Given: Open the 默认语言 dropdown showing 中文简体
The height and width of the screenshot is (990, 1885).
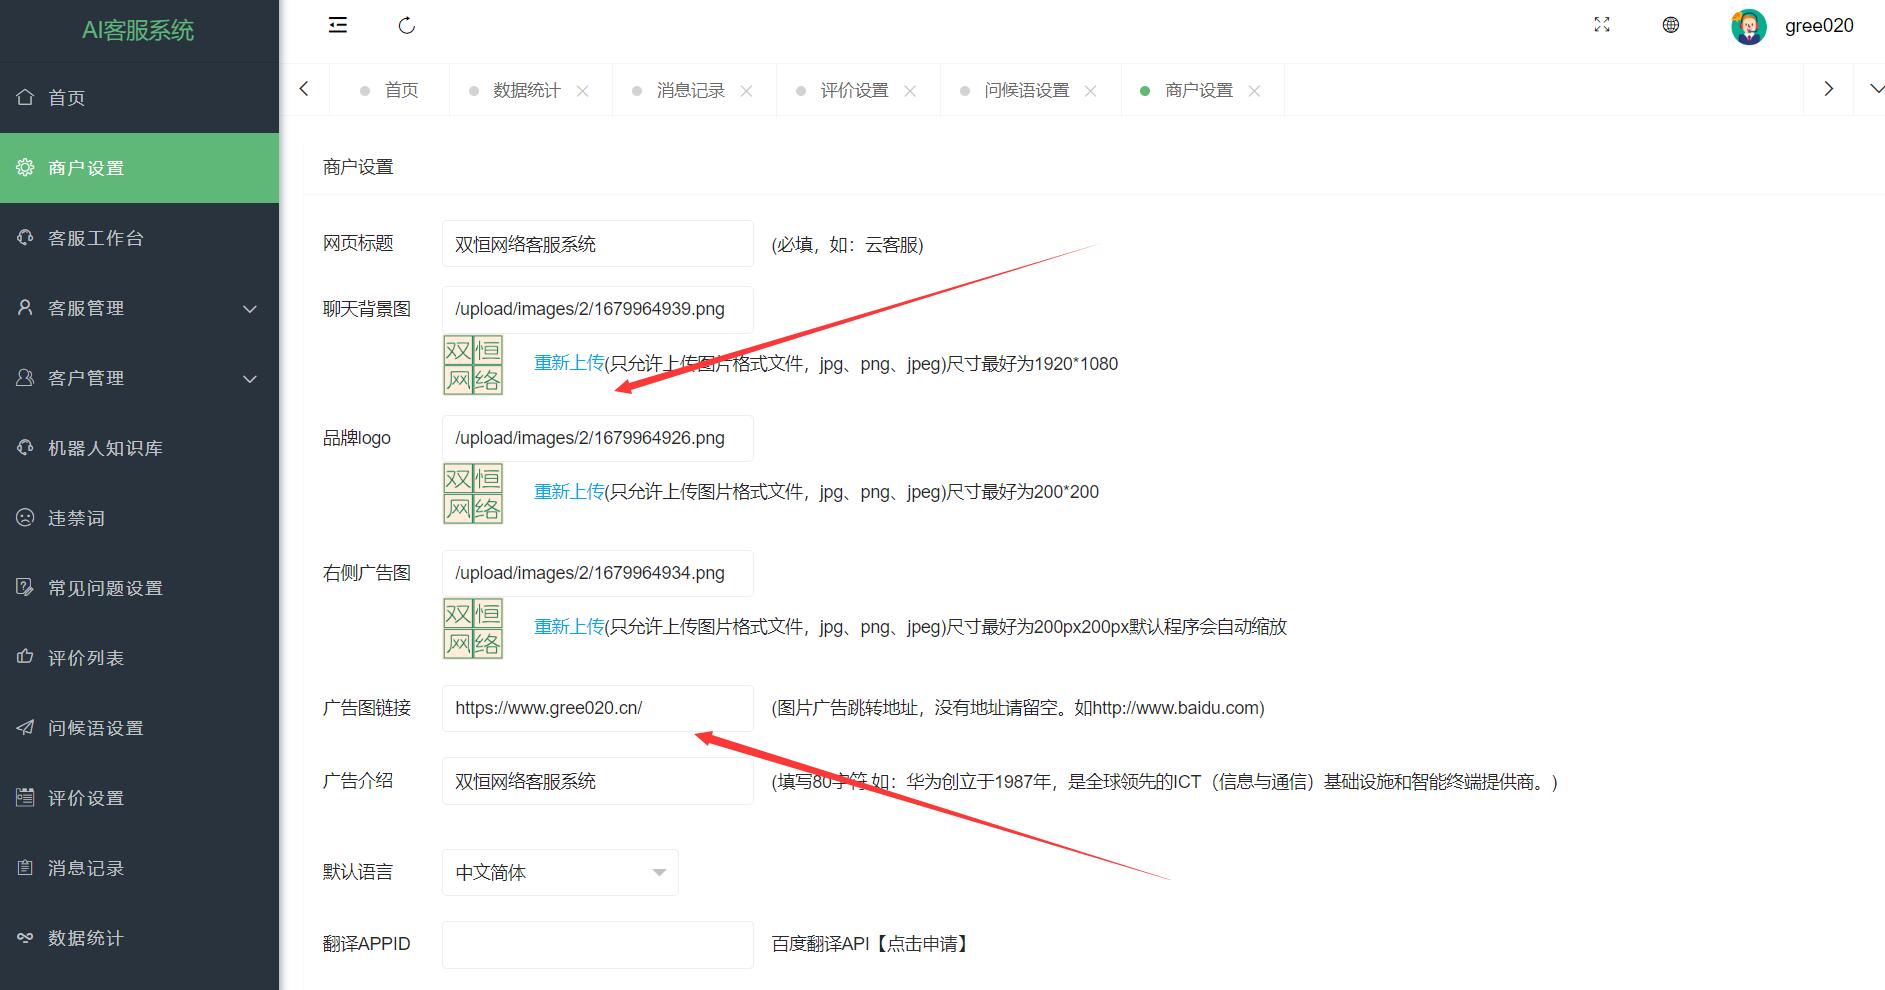Looking at the screenshot, I should click(560, 872).
